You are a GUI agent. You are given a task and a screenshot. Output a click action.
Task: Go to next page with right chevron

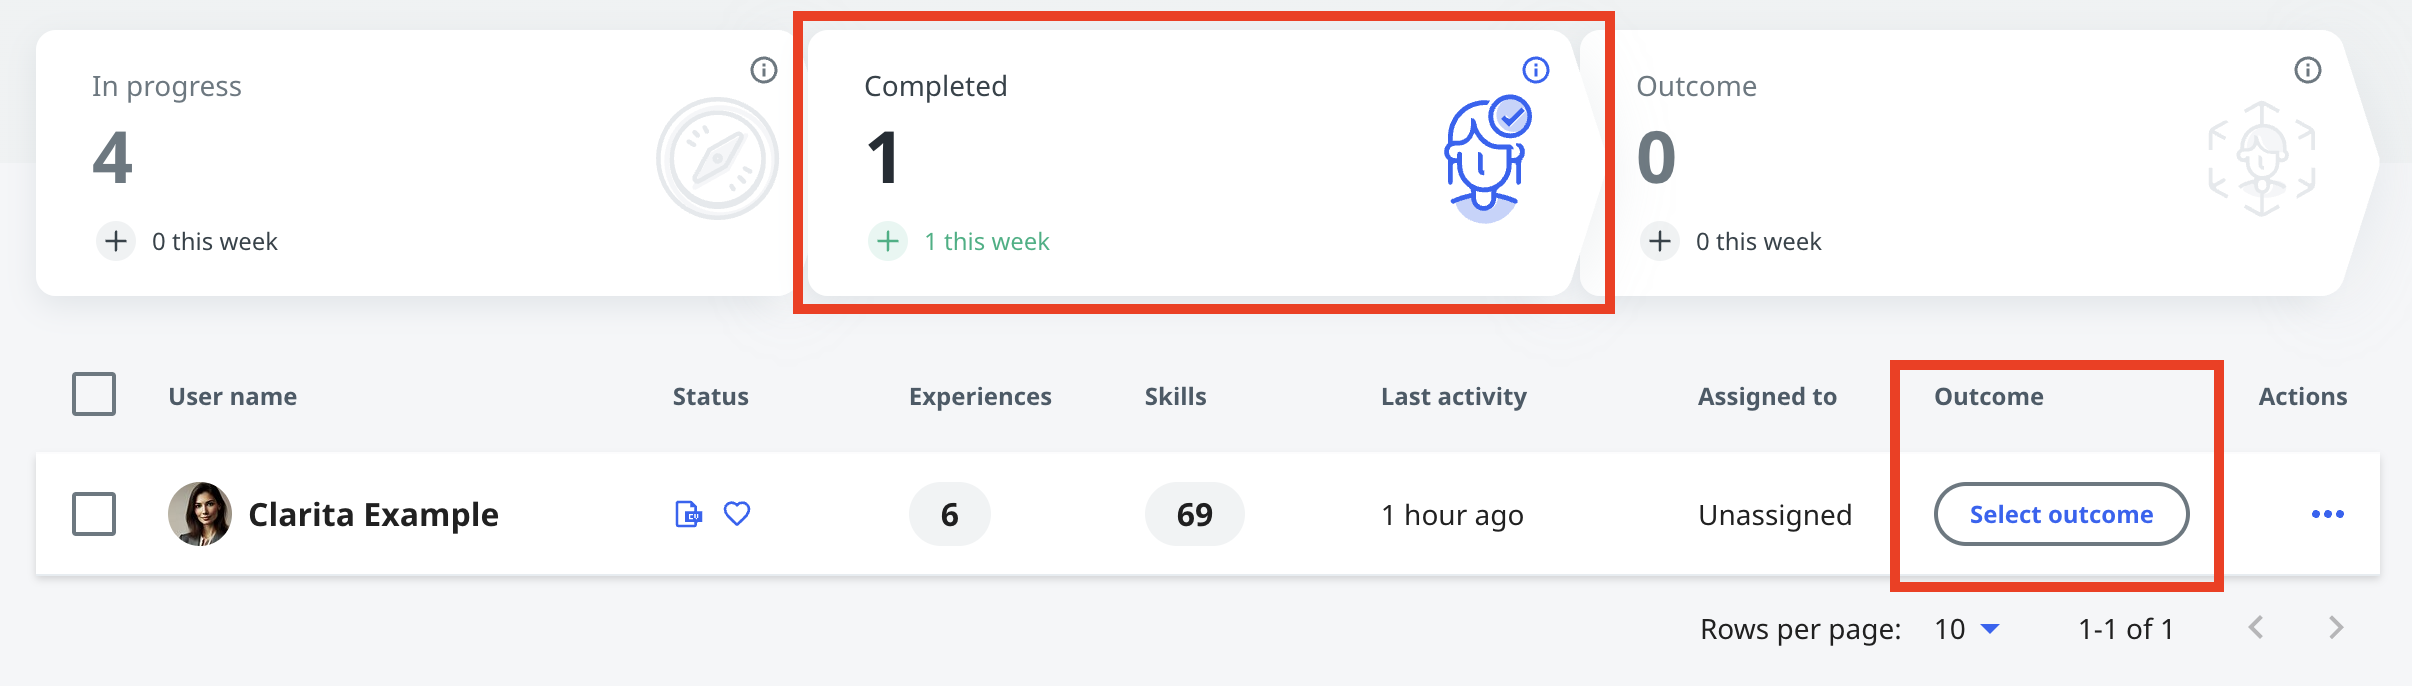2336,628
